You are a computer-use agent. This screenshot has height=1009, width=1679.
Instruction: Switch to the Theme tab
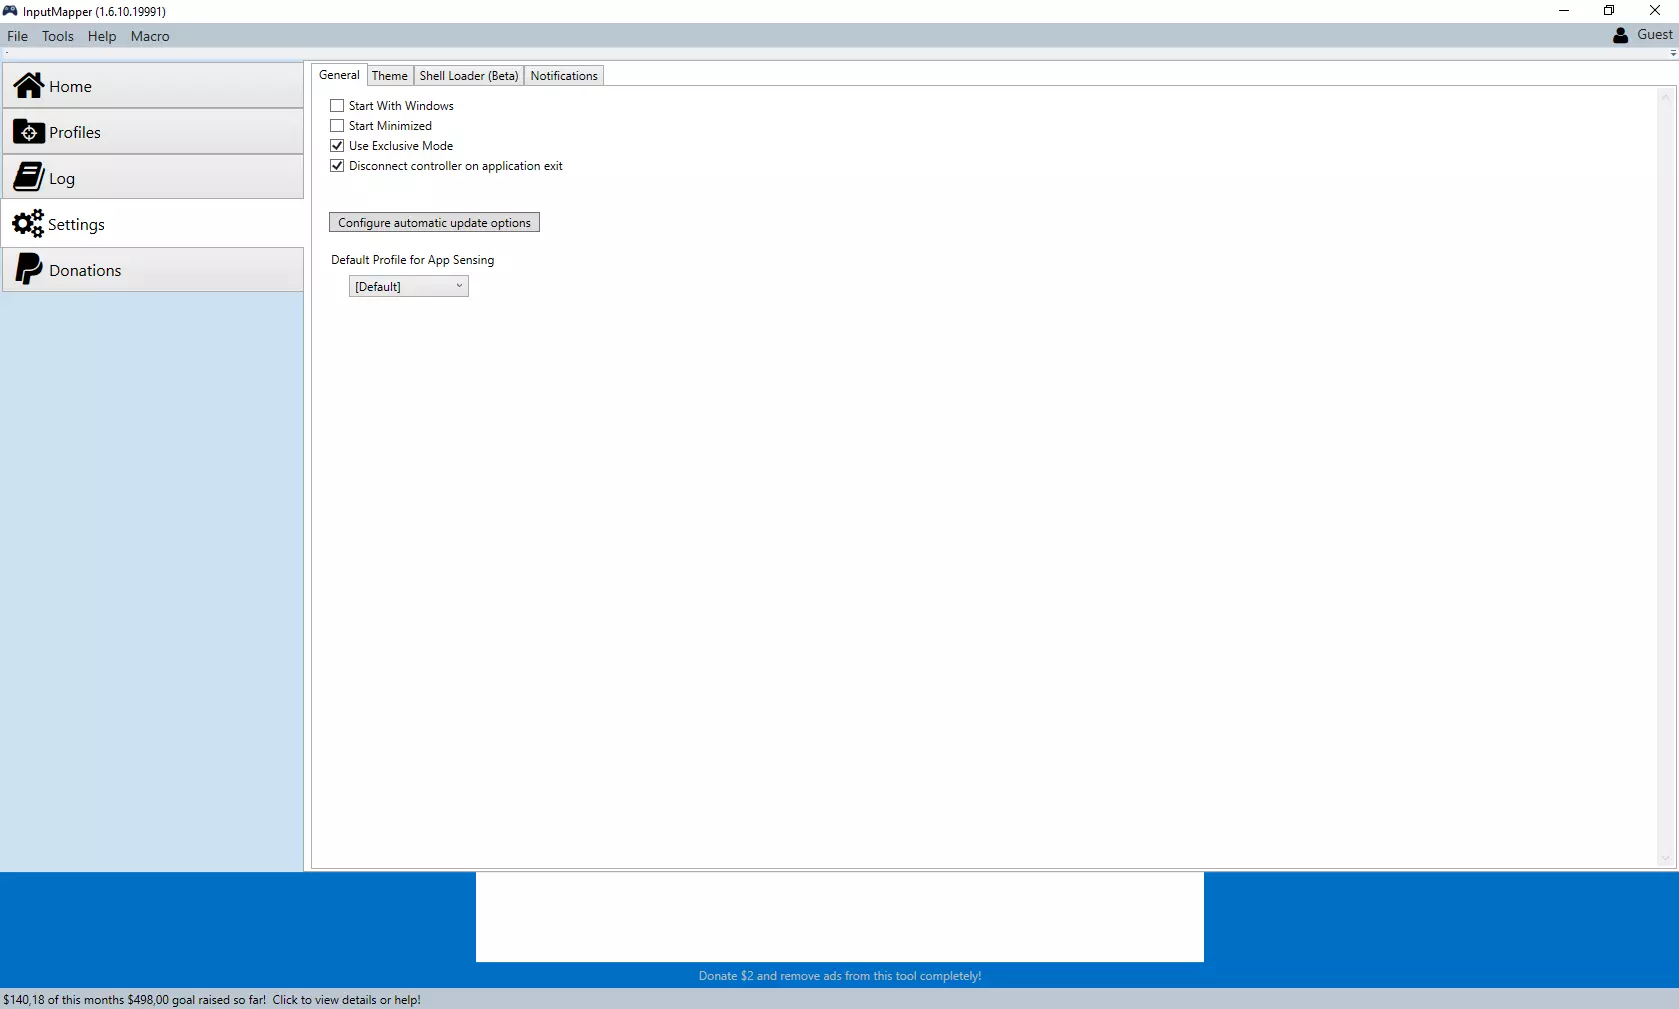tap(390, 76)
